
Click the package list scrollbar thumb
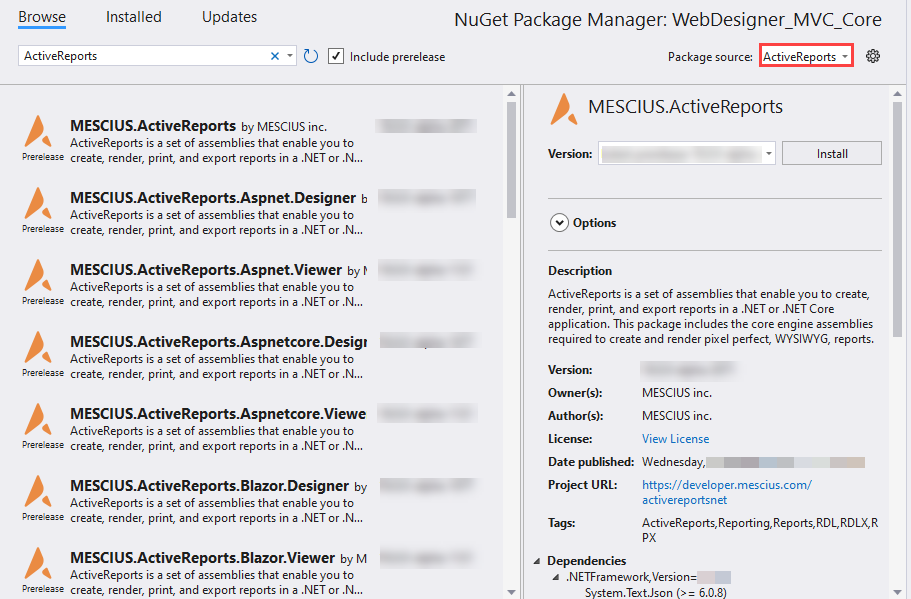[511, 160]
